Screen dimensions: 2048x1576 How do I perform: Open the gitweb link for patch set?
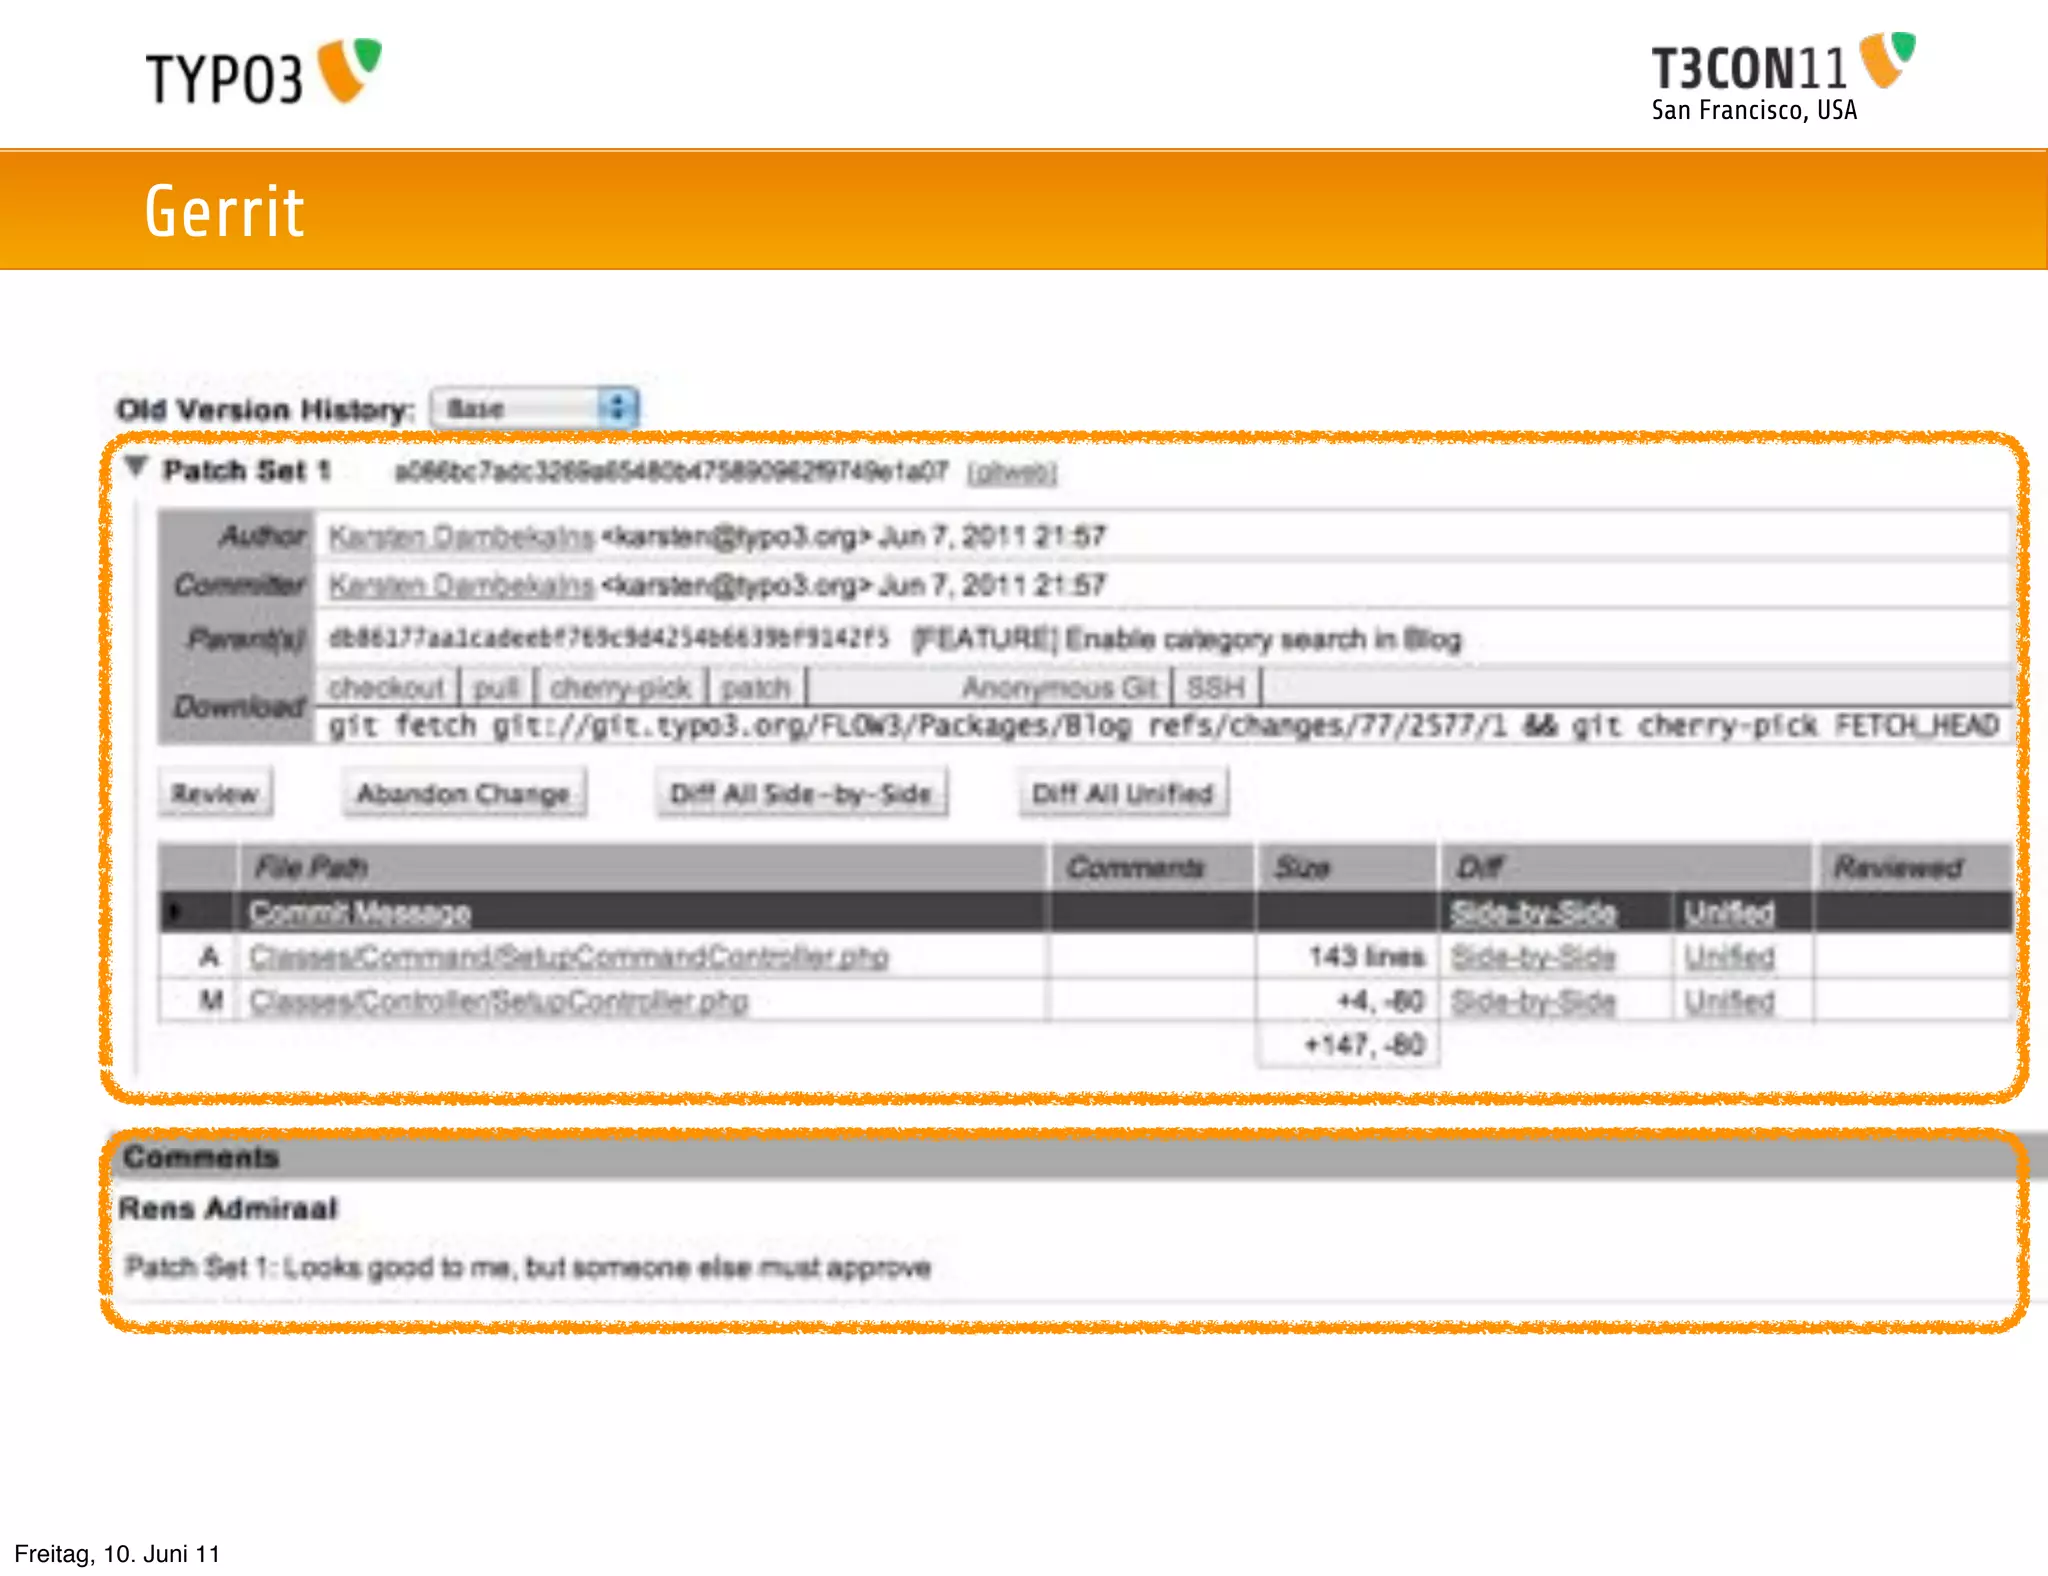[1011, 473]
